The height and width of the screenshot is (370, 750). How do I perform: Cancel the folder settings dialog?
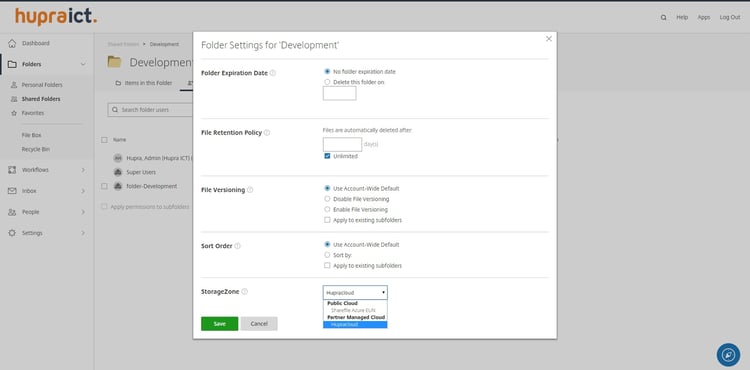coord(259,324)
